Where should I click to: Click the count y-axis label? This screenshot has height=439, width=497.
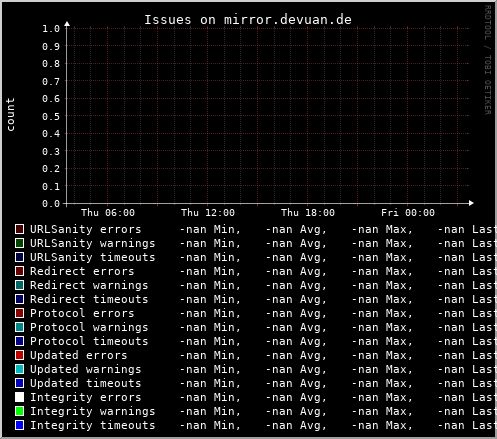(11, 115)
